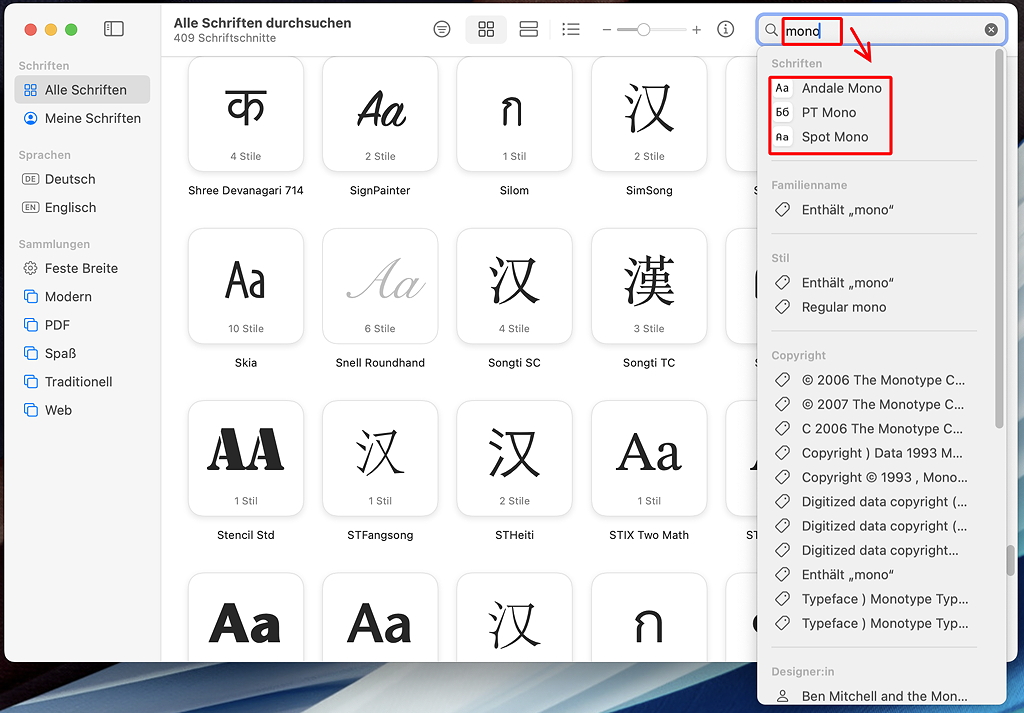This screenshot has width=1024, height=713.
Task: Filter fonts by the Deutsch language
Action: [x=68, y=179]
